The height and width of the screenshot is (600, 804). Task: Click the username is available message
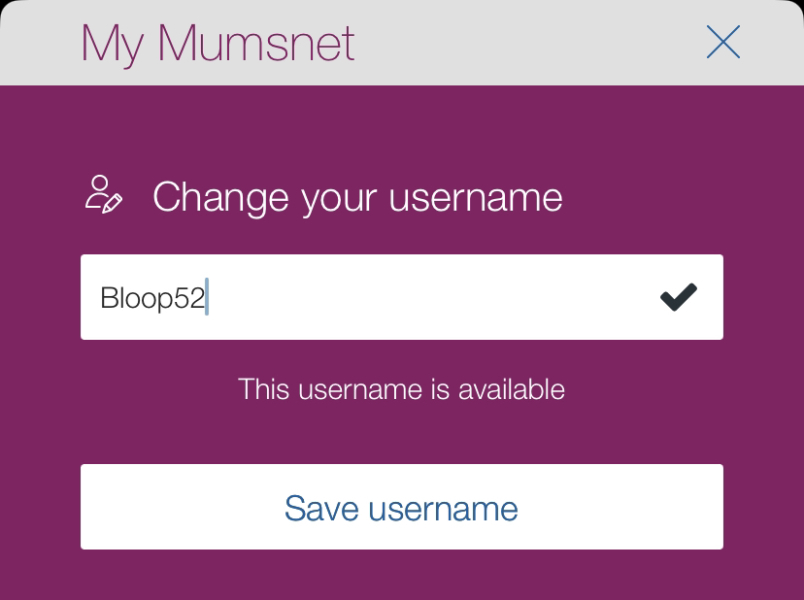pyautogui.click(x=400, y=389)
